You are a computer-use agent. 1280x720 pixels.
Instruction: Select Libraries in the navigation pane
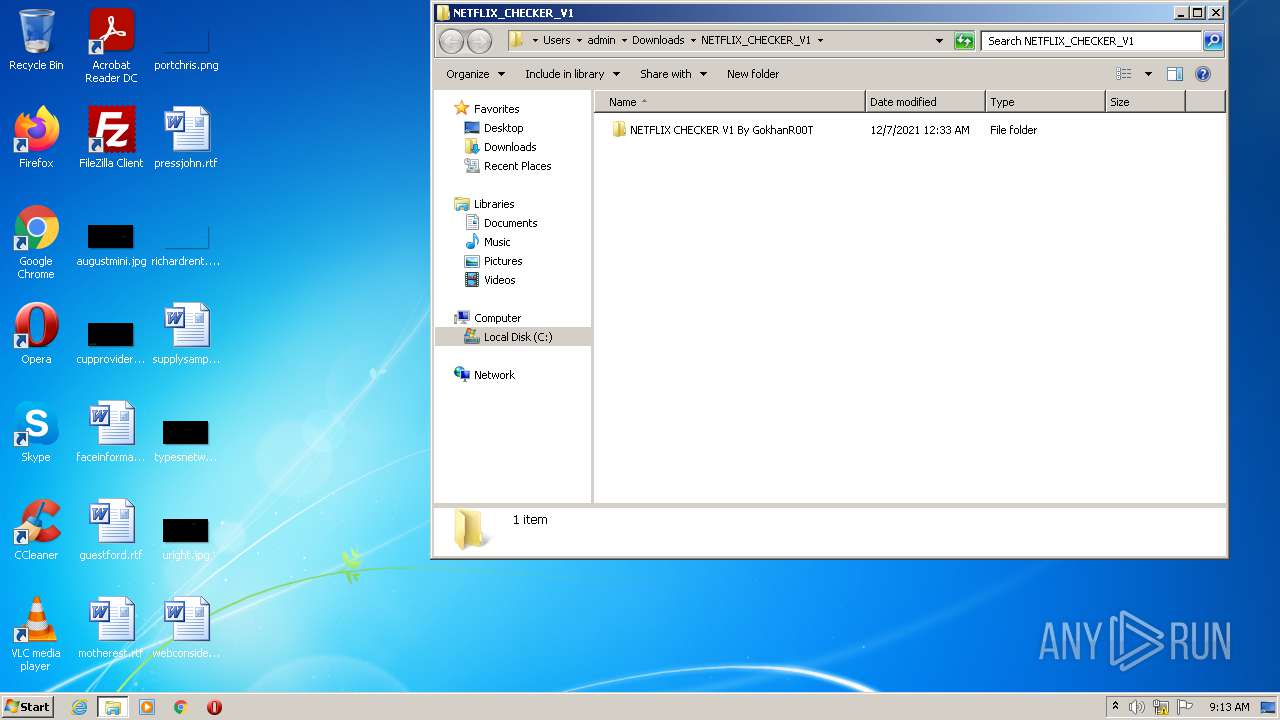pos(494,204)
